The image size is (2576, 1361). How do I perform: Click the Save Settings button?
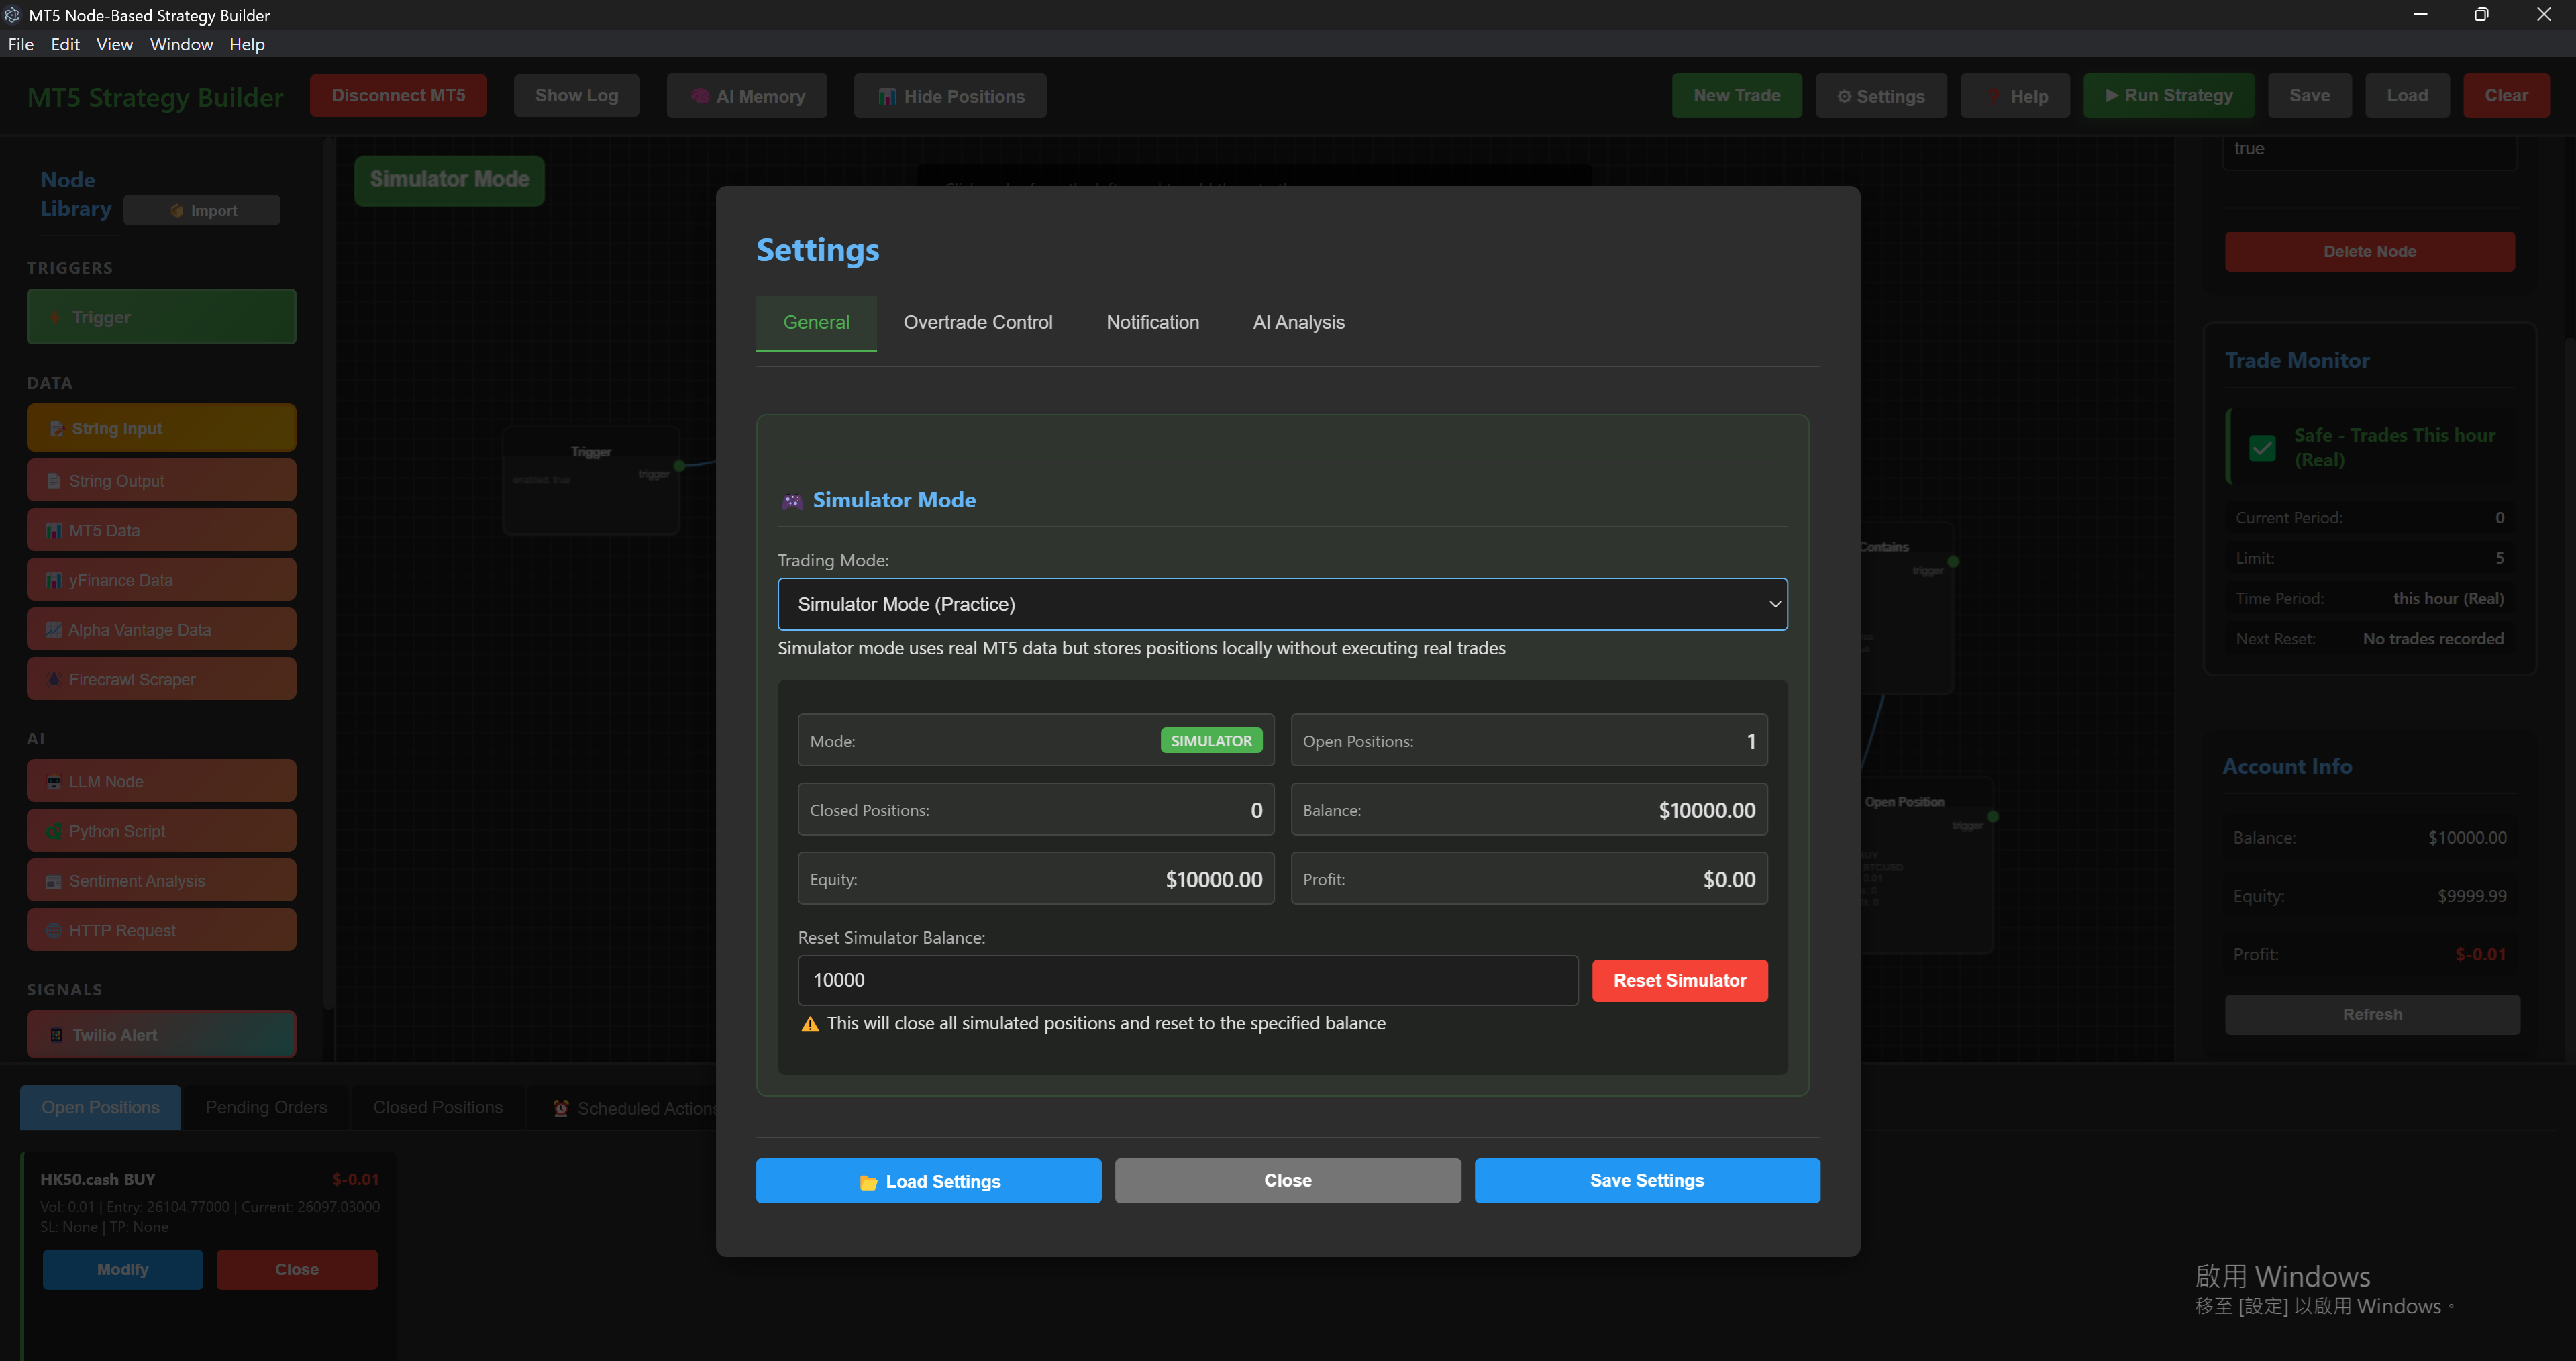[1646, 1180]
